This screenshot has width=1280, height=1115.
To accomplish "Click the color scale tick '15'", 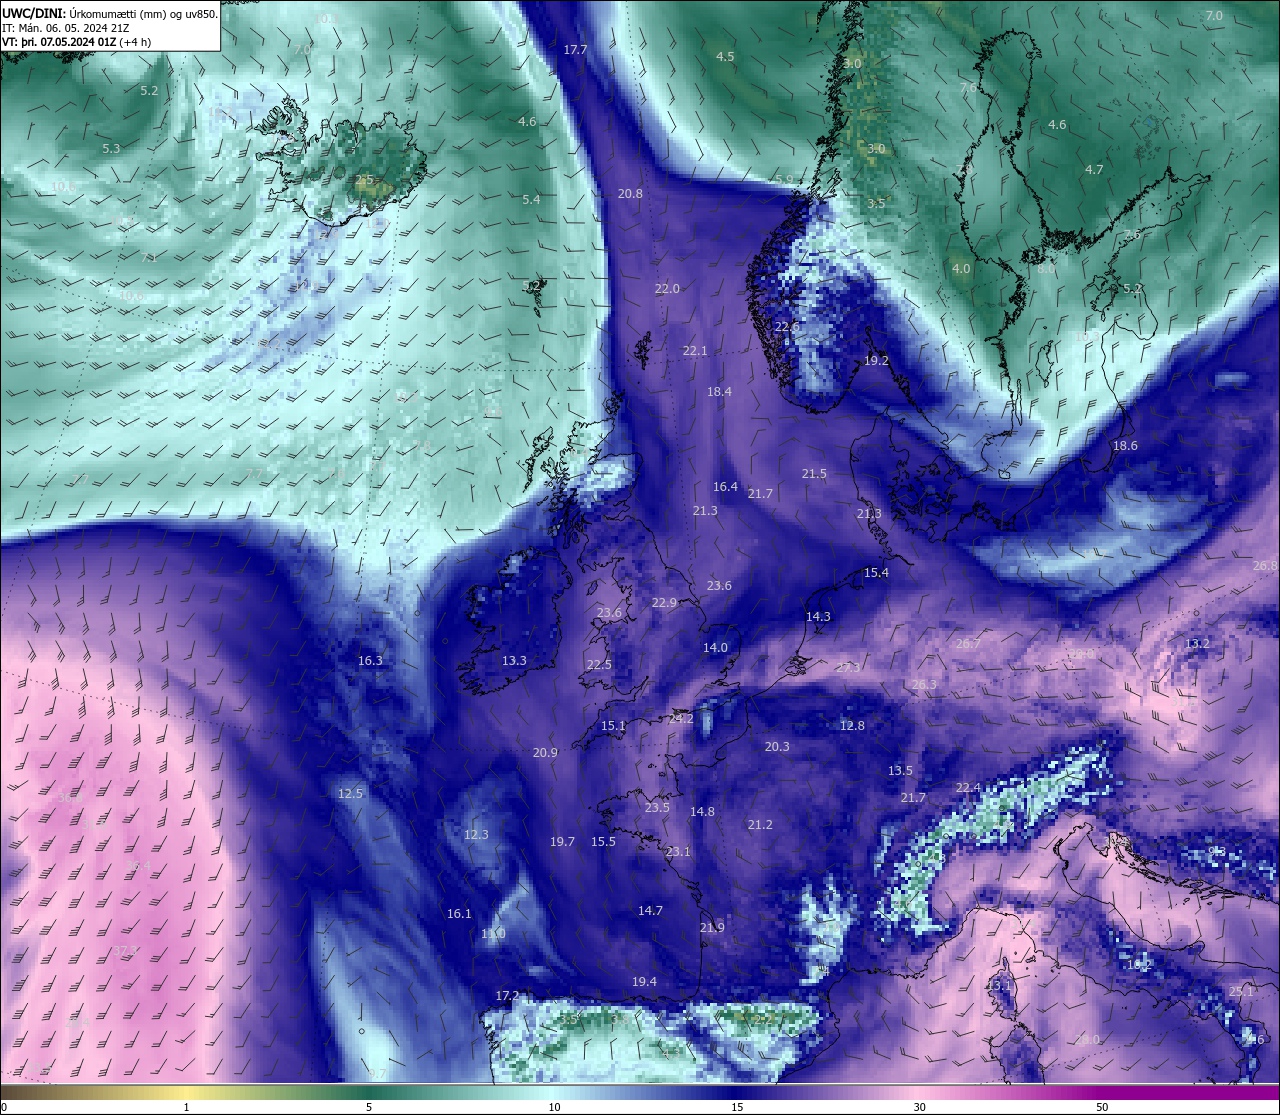I will 737,1107.
